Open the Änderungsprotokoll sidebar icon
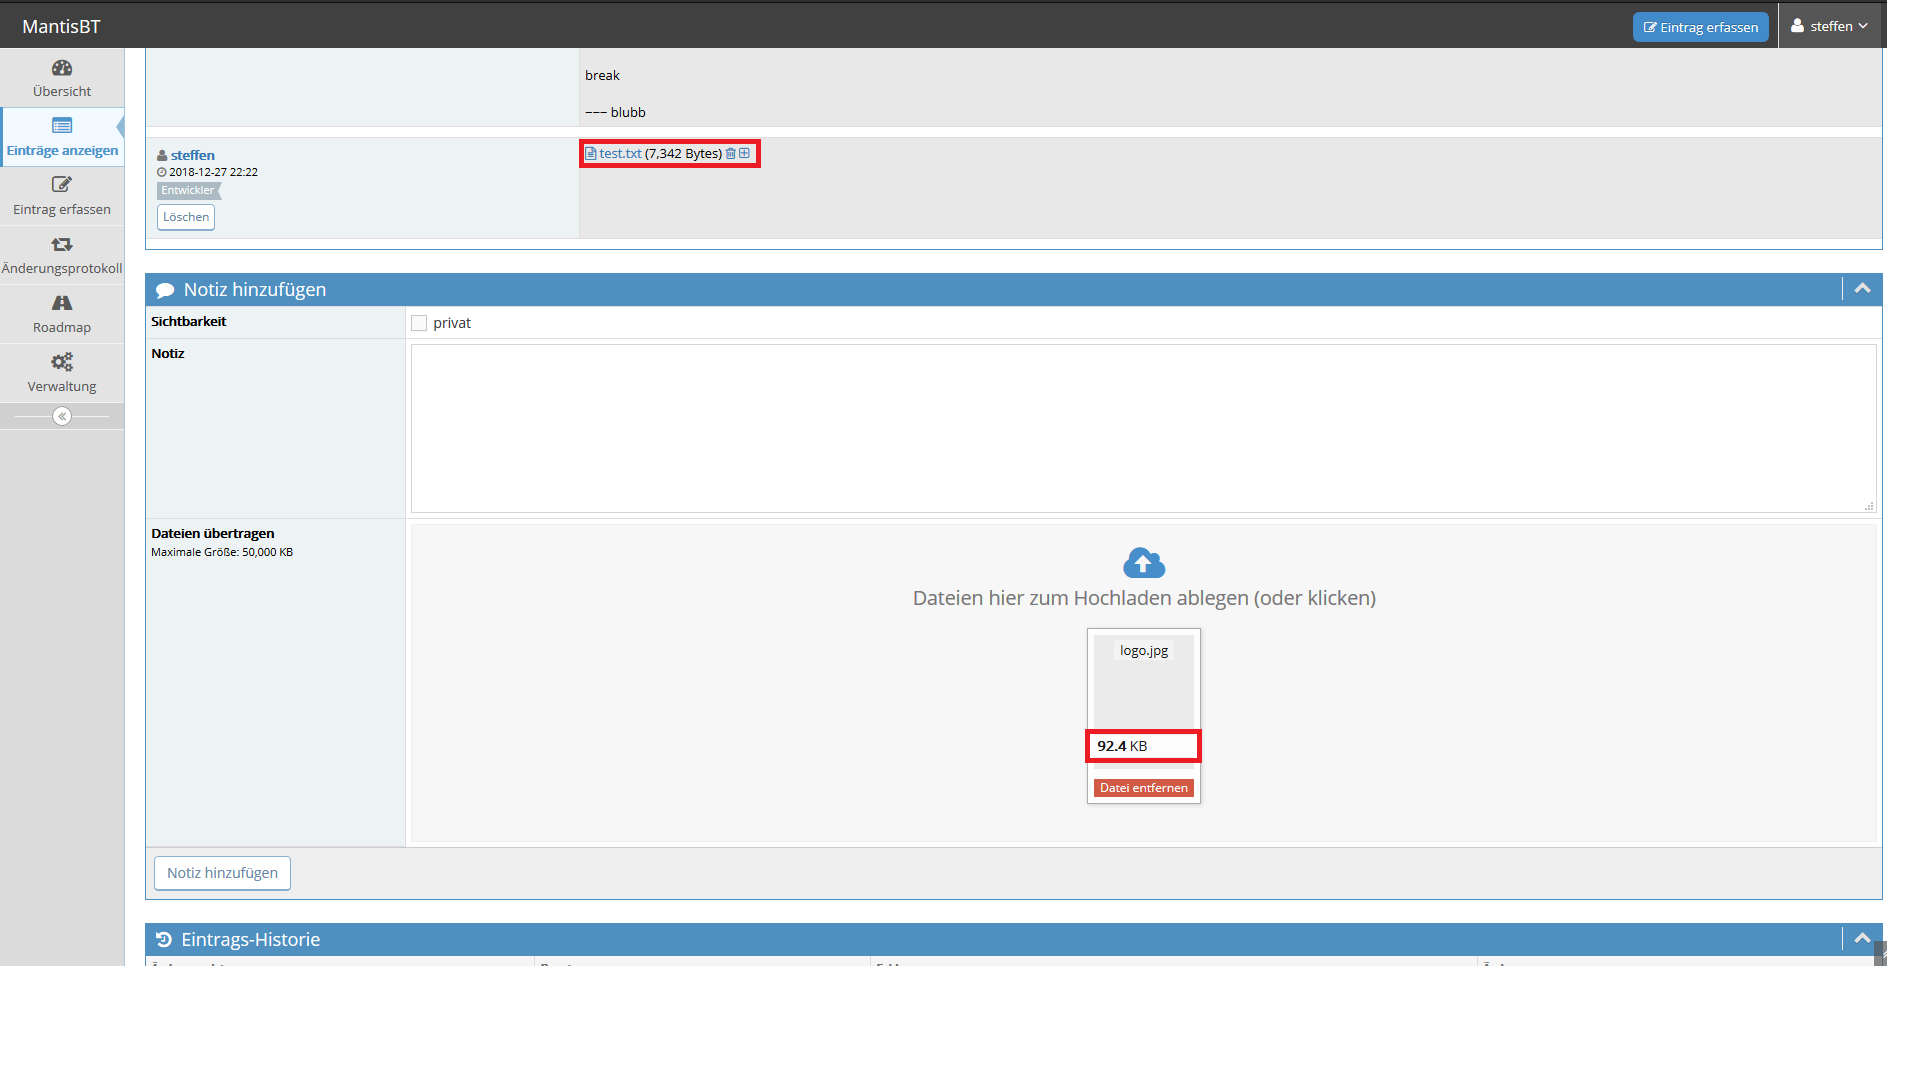This screenshot has height=1080, width=1920. (x=62, y=244)
